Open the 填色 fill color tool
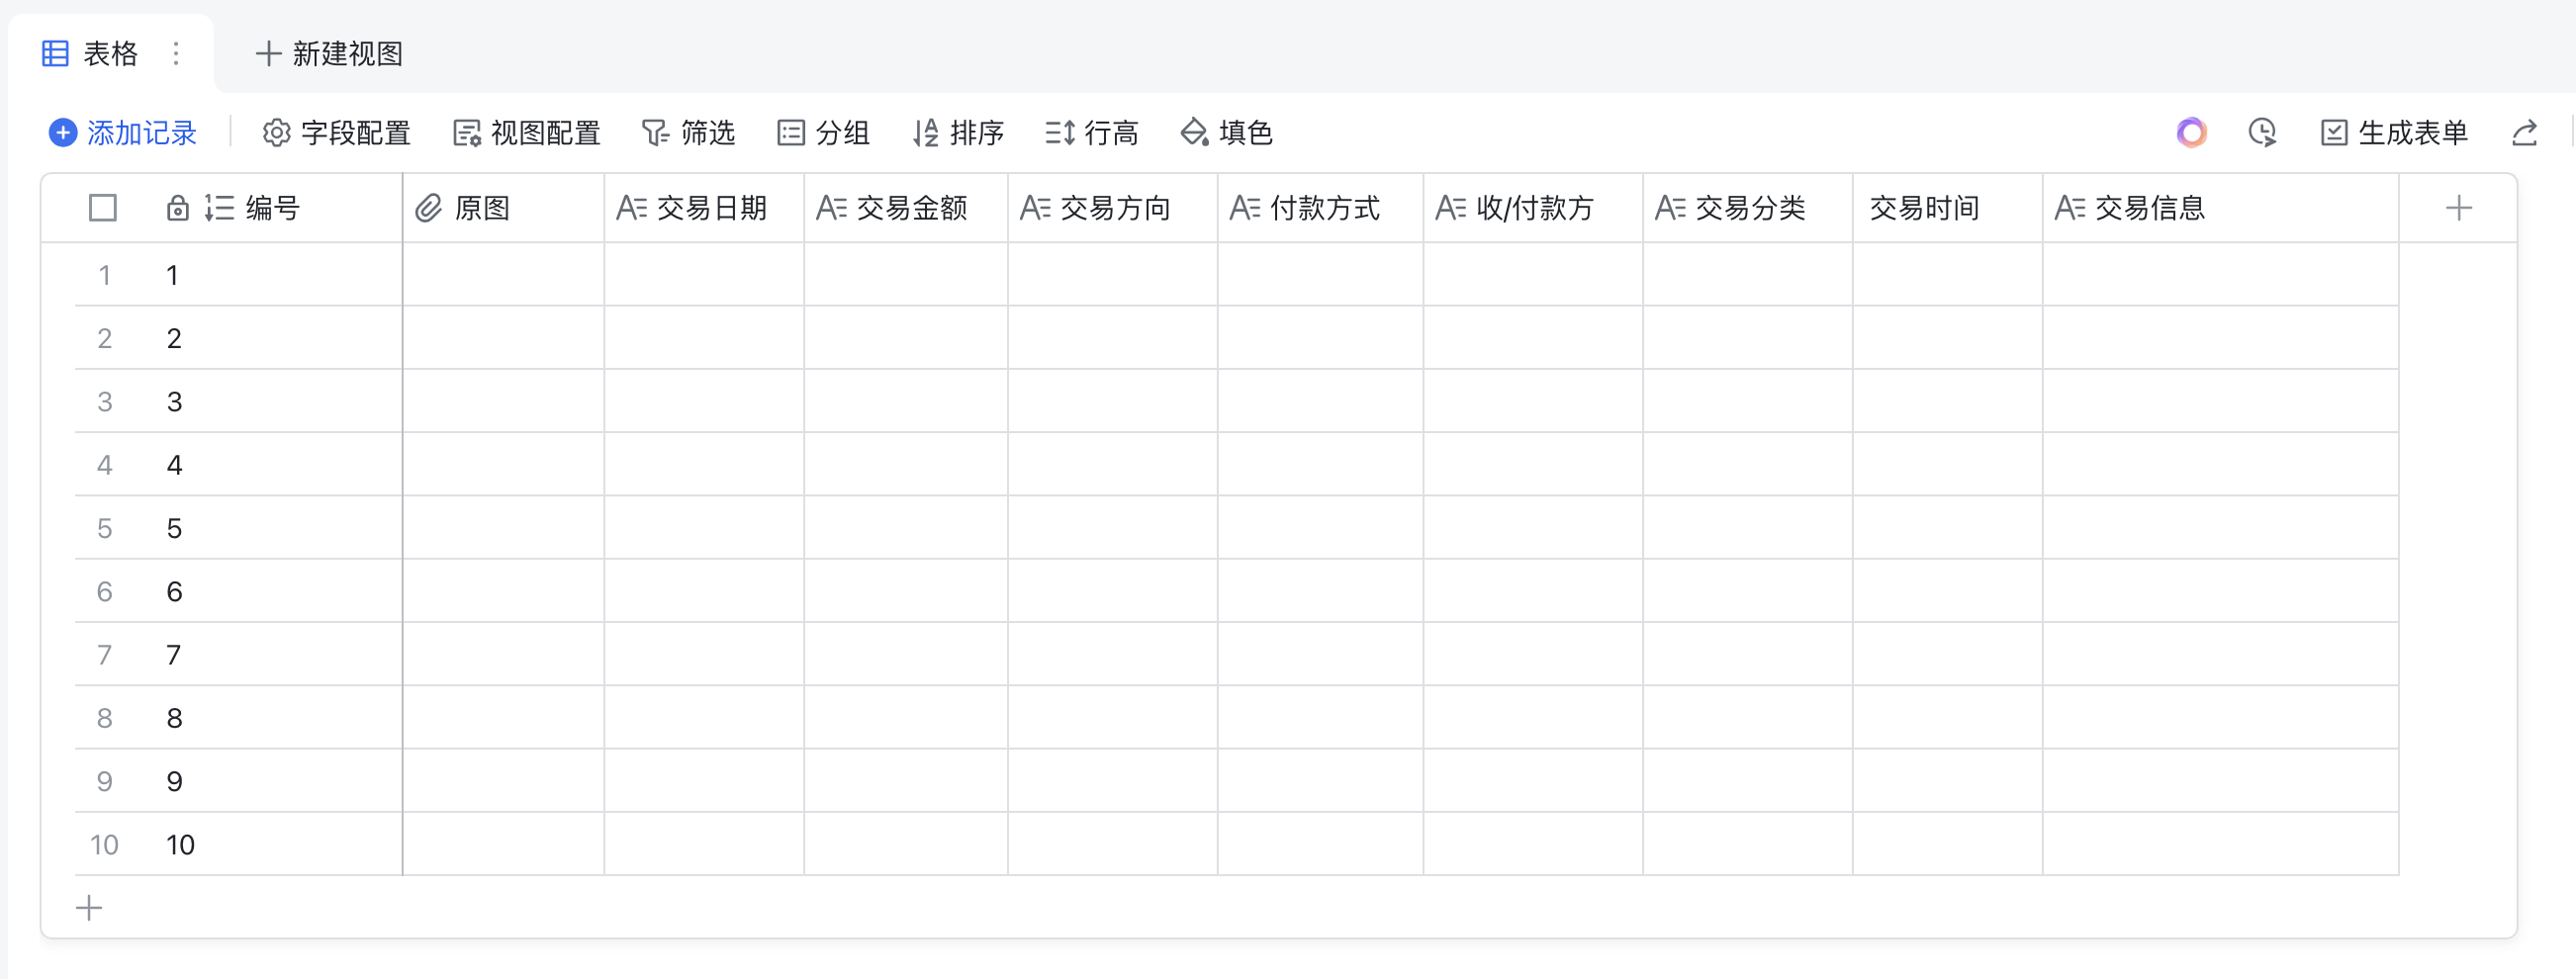Screen dimensions: 2576x979 [x=1227, y=133]
